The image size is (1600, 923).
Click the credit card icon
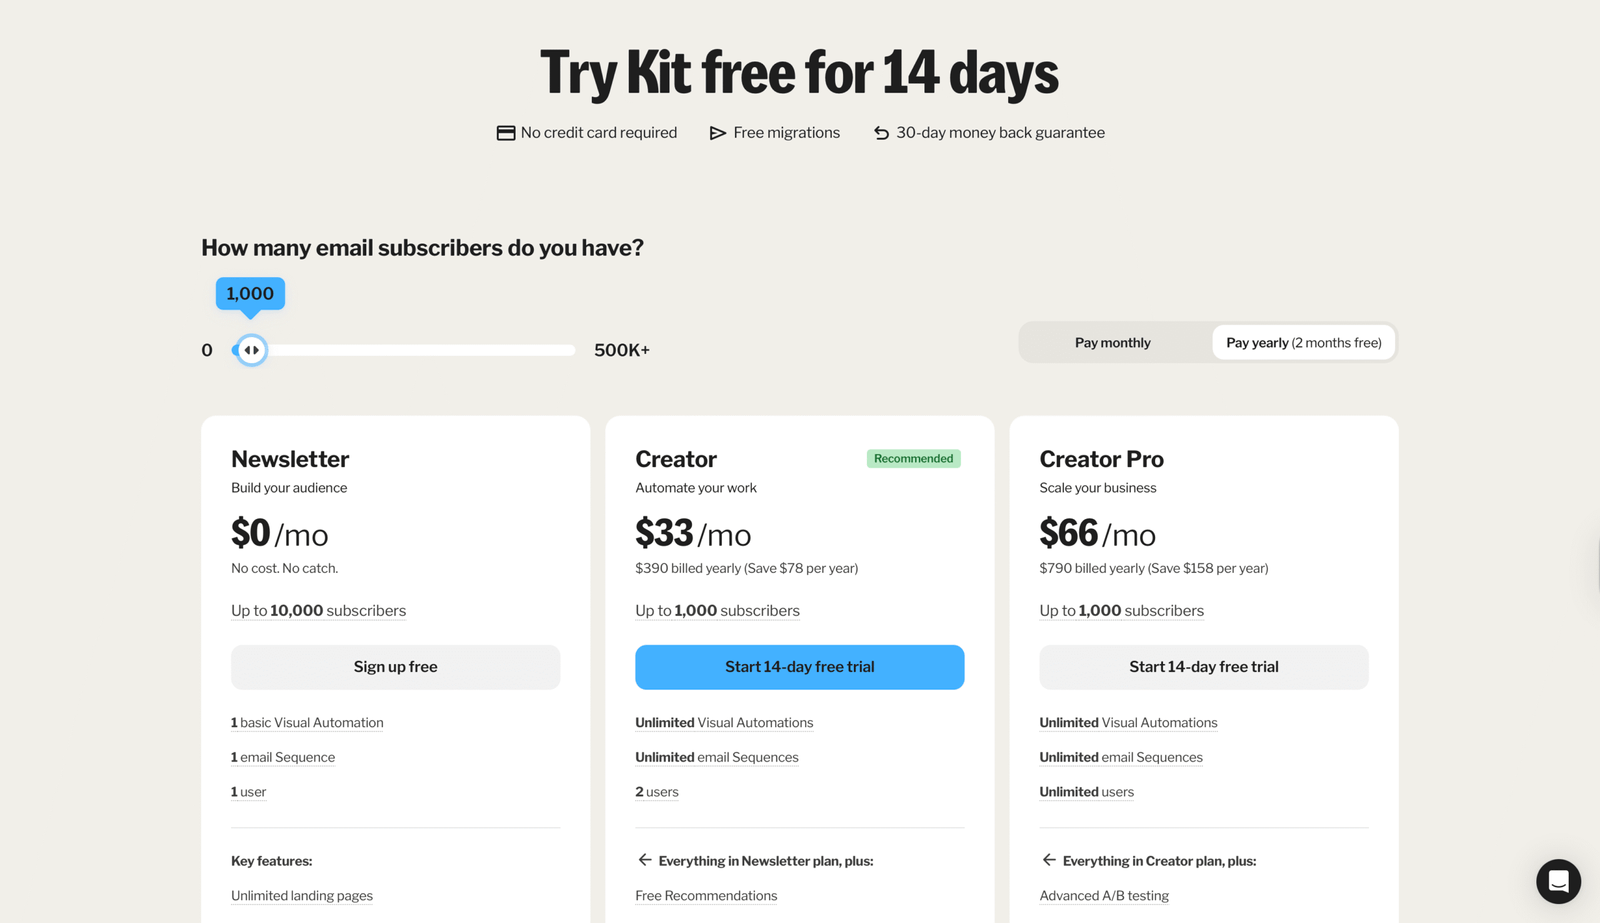(506, 133)
